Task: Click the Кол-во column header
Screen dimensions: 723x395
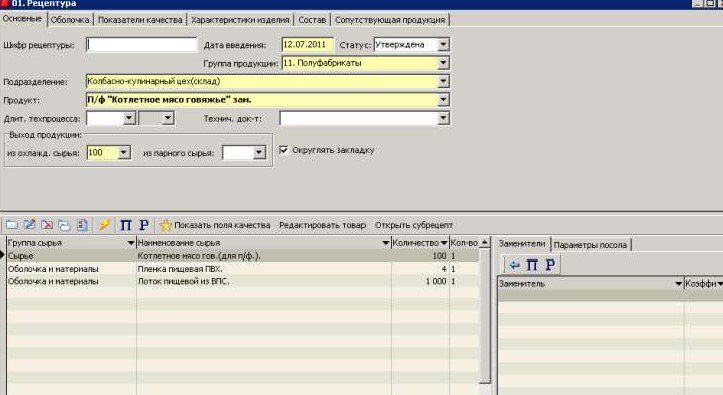Action: [464, 243]
